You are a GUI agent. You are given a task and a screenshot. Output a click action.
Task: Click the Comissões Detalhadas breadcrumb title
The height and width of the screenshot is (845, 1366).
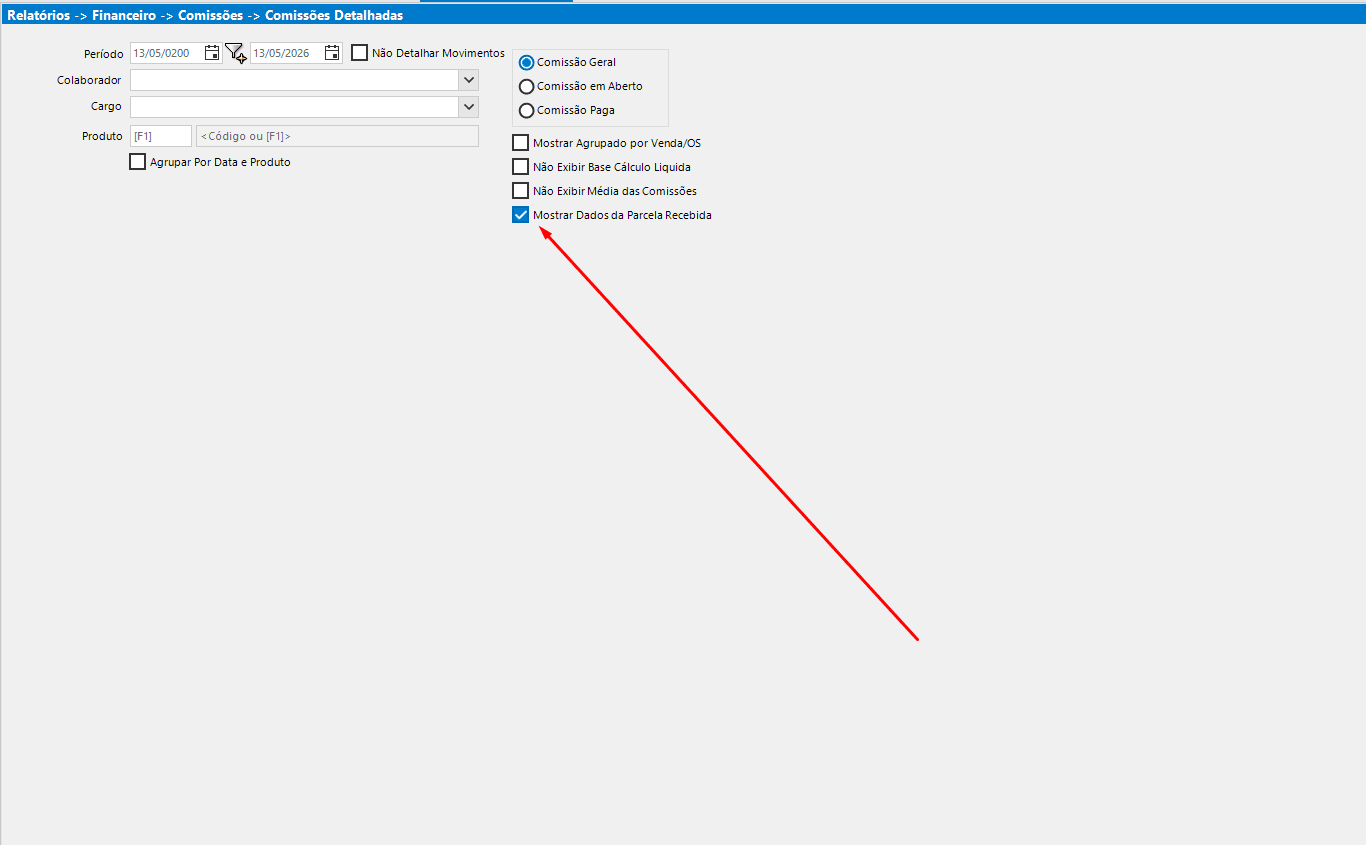click(x=334, y=16)
